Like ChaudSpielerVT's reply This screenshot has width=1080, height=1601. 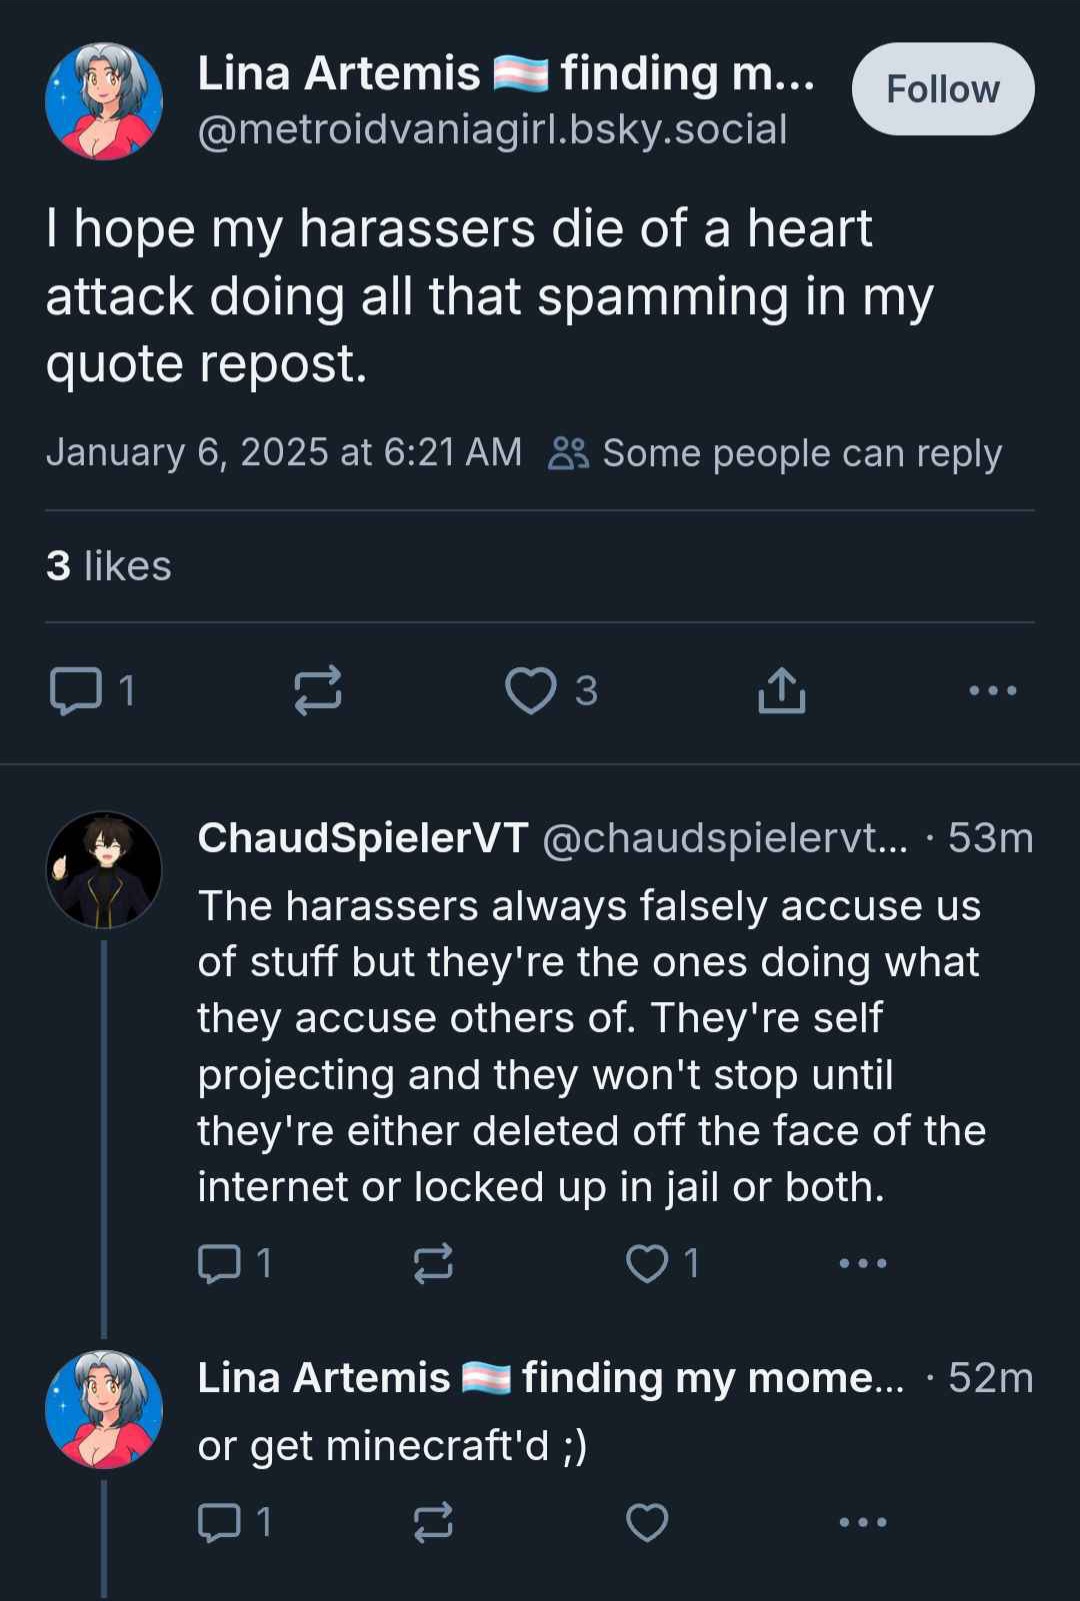pyautogui.click(x=647, y=1263)
